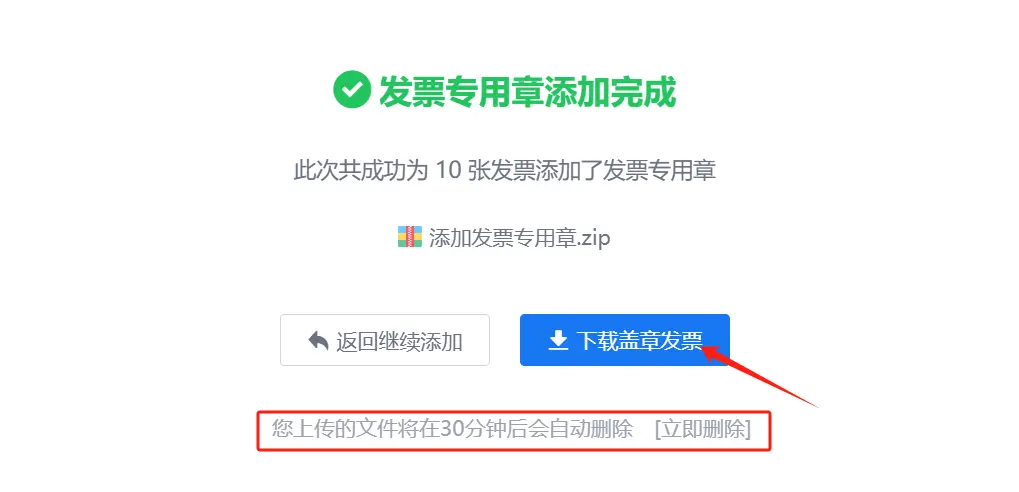Click the 发票专用章 phrase ending the summary
The width and height of the screenshot is (1019, 492).
[659, 172]
